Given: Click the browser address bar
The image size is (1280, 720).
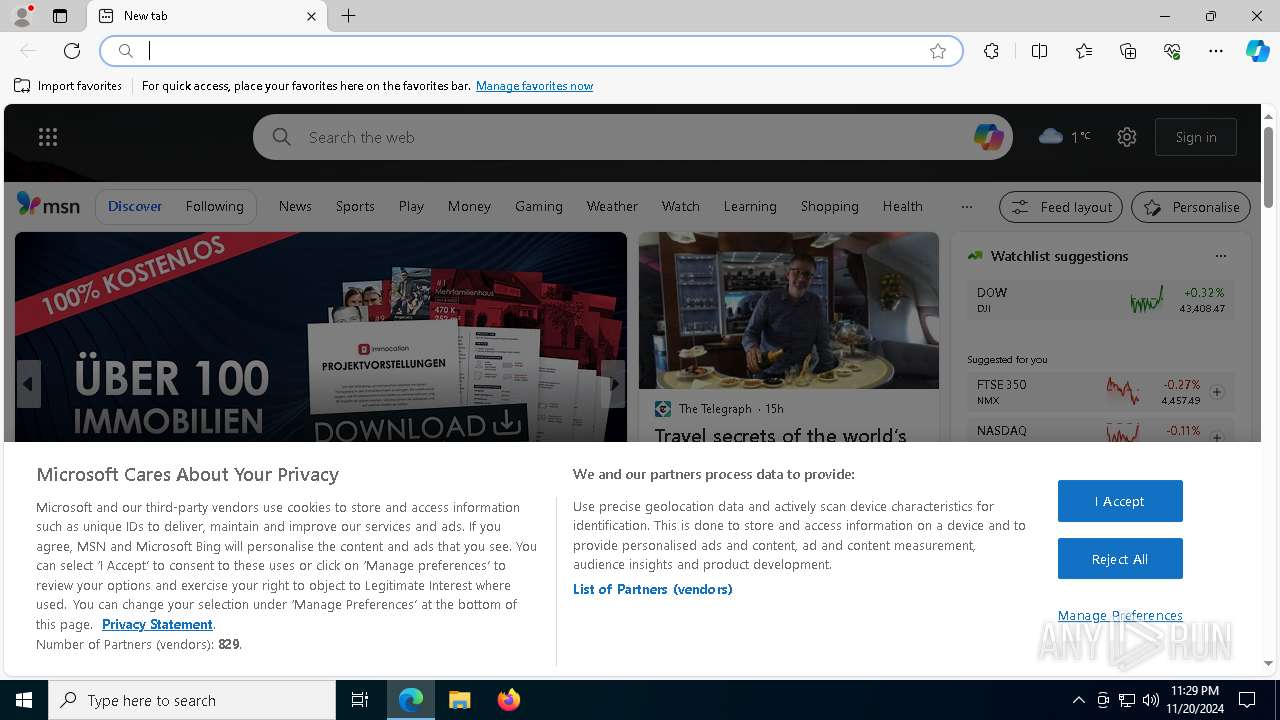Looking at the screenshot, I should pyautogui.click(x=531, y=51).
